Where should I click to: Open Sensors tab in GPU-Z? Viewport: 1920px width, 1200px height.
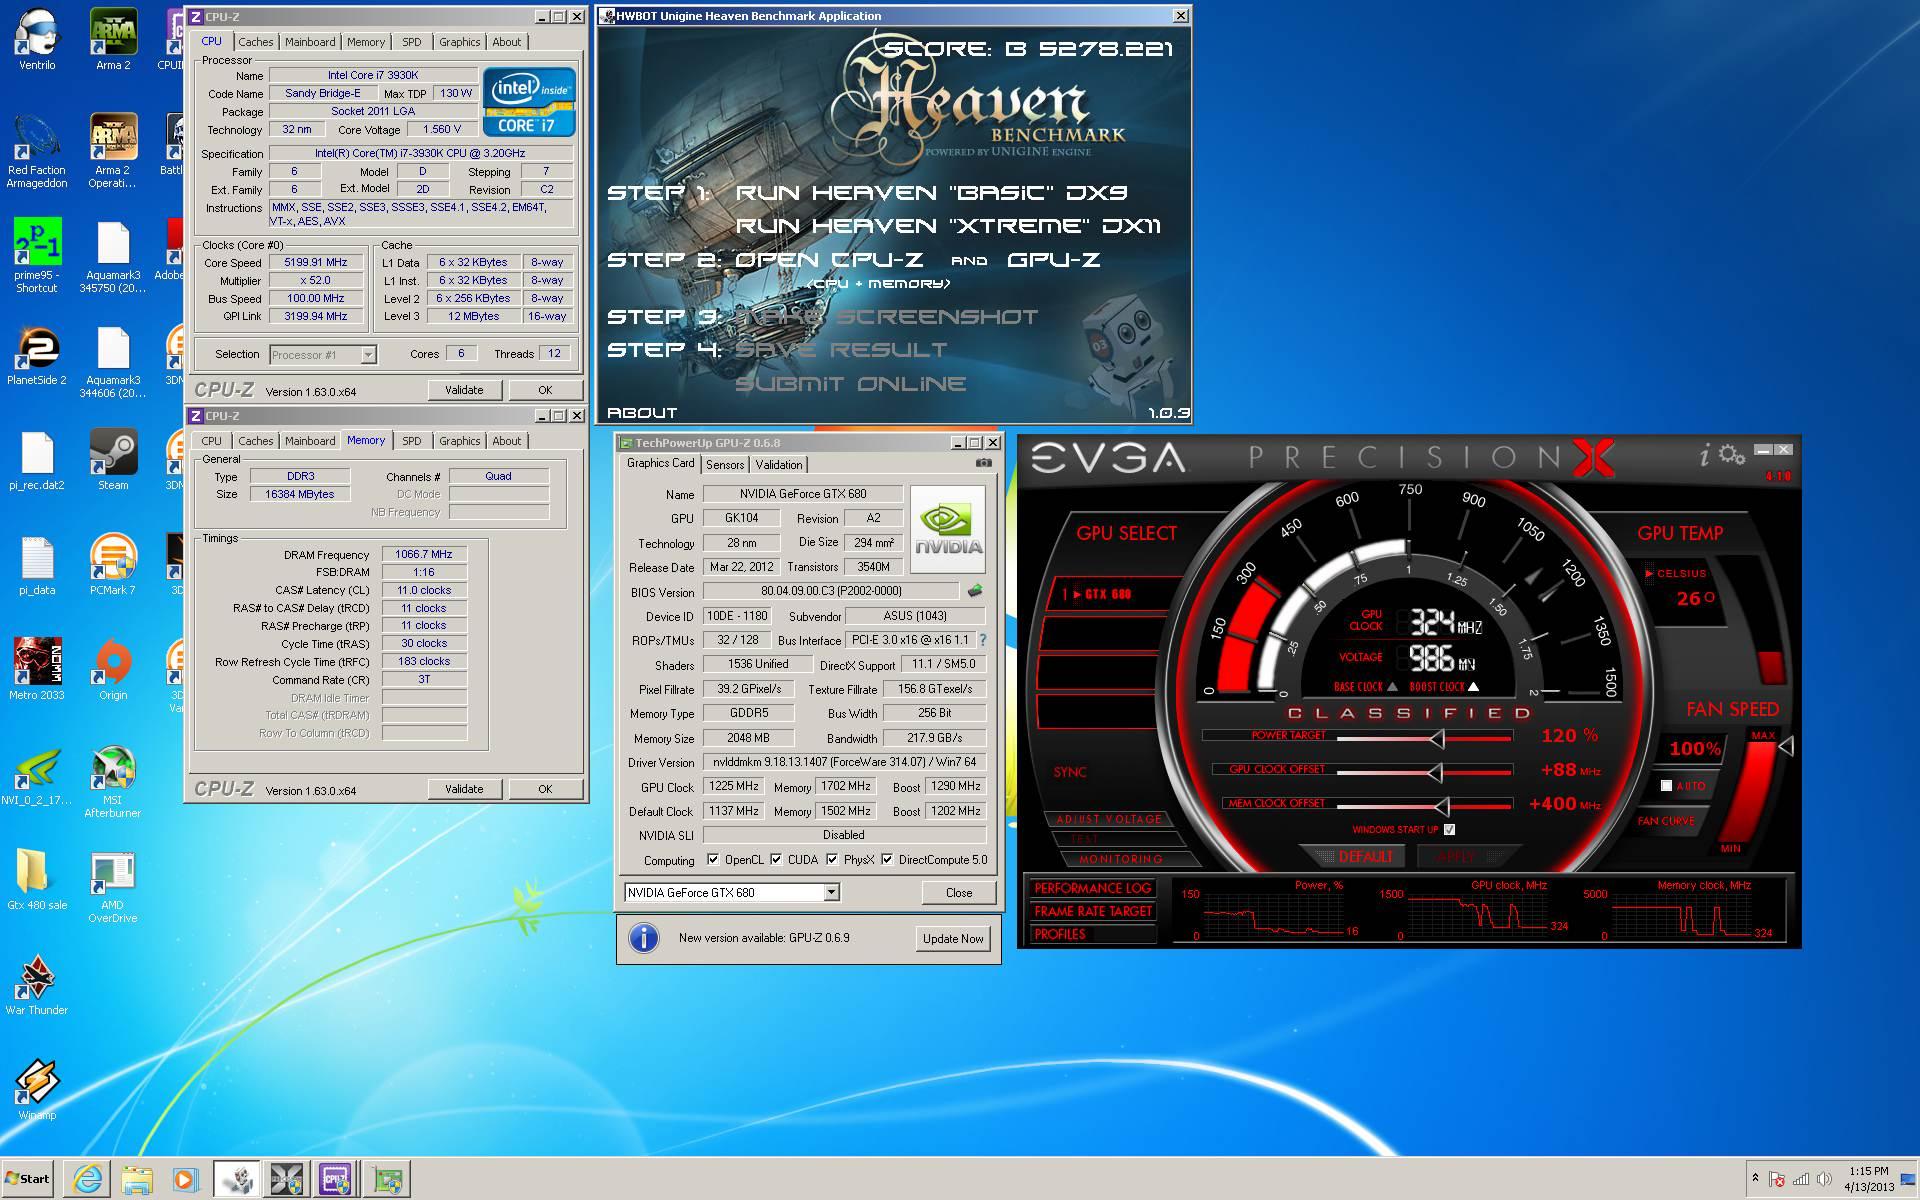(725, 465)
